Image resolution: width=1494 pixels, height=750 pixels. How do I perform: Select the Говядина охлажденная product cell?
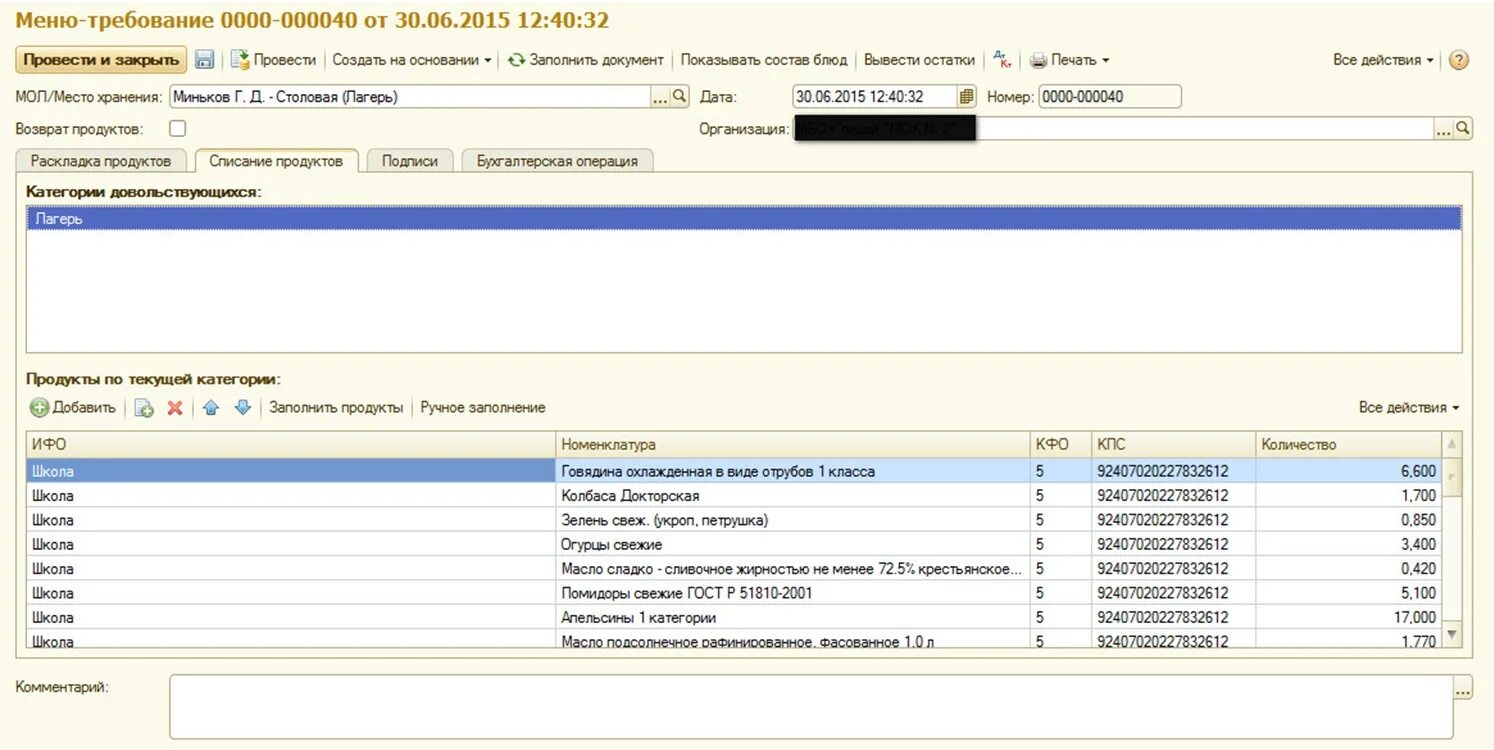pyautogui.click(x=793, y=471)
